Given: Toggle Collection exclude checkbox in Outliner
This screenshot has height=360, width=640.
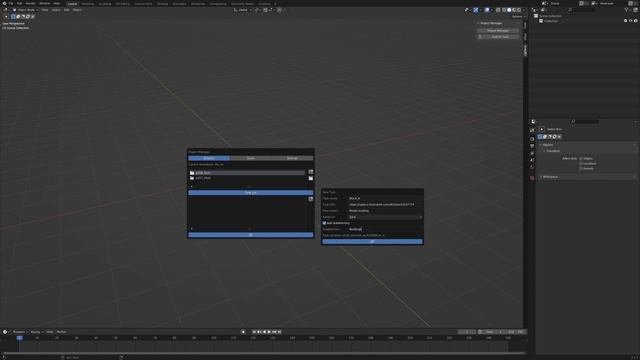Looking at the screenshot, I should click(x=625, y=21).
